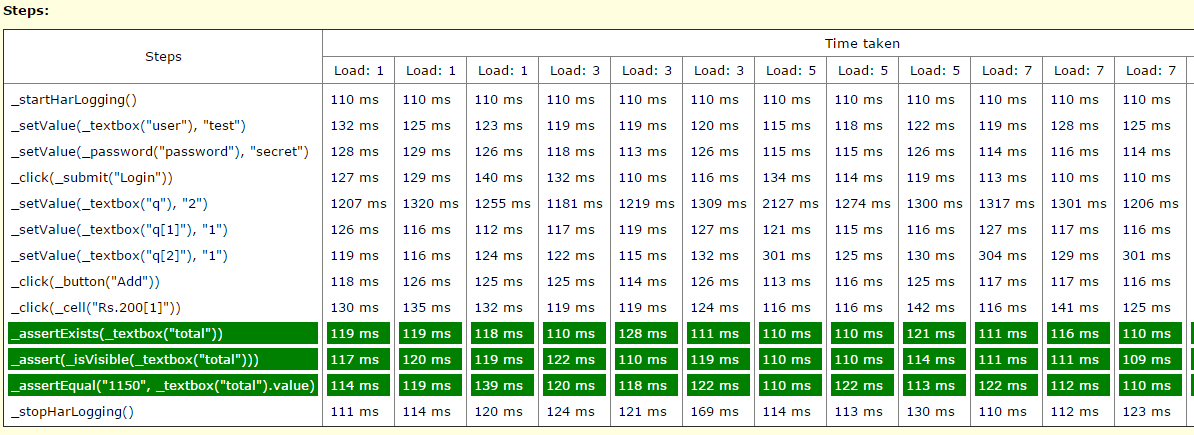The image size is (1194, 435).
Task: Select the _click(_button("Add")) step
Action: (x=85, y=282)
